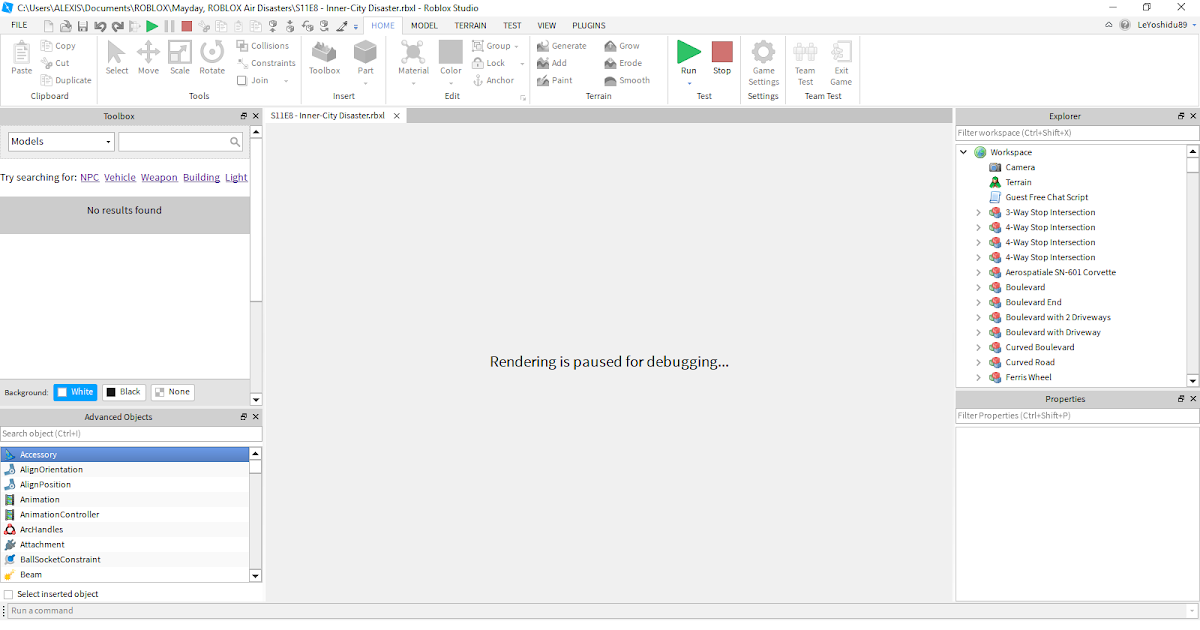Click the Save disk icon in quick access bar
Viewport: 1200px width, 630px height.
click(x=83, y=25)
